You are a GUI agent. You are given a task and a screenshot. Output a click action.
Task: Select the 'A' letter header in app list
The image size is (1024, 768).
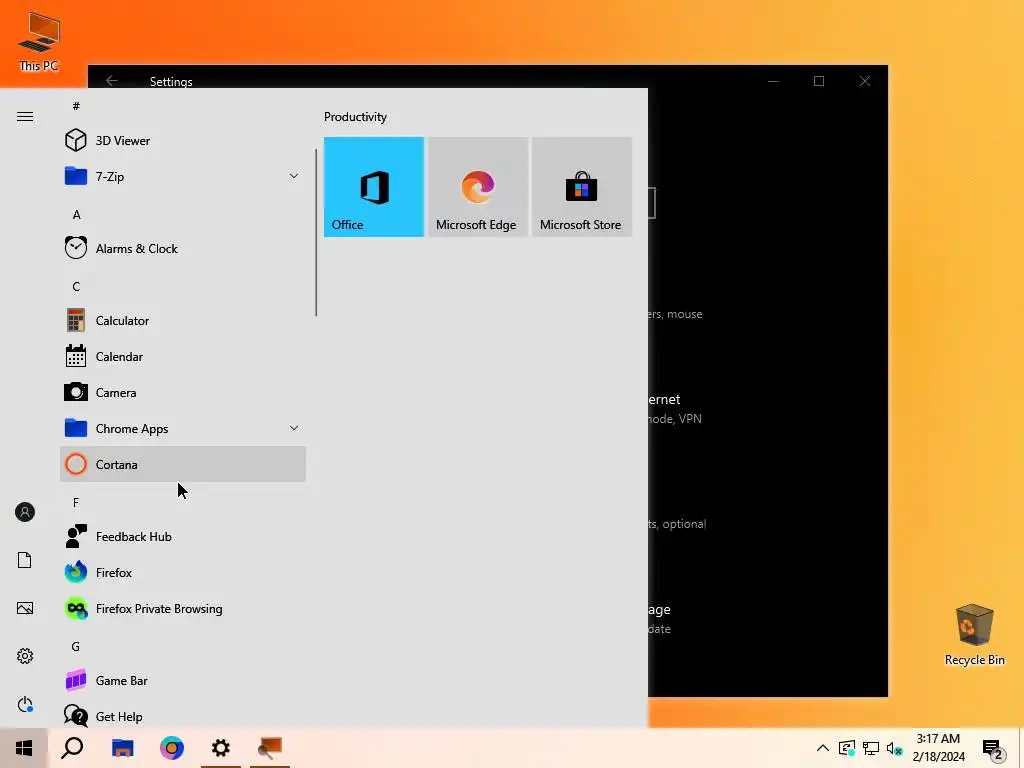tap(76, 214)
